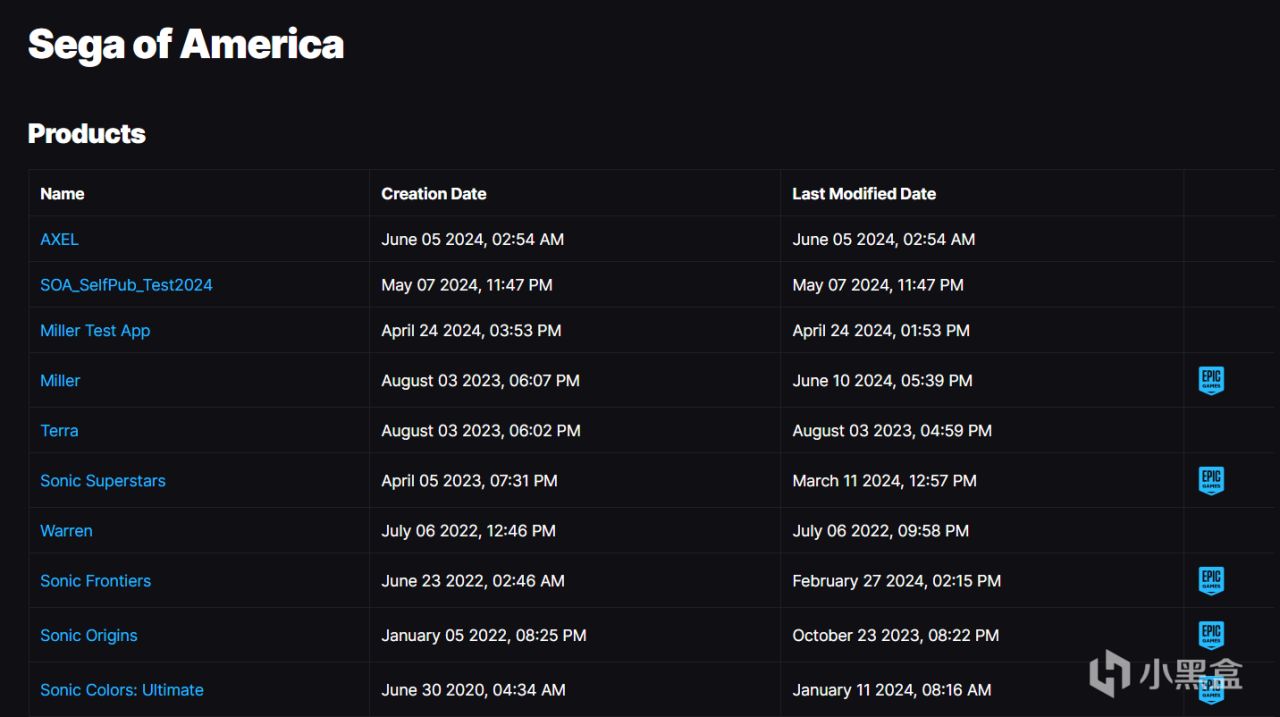Select modified date April 24 2024, 01:53 PM

pyautogui.click(x=881, y=330)
